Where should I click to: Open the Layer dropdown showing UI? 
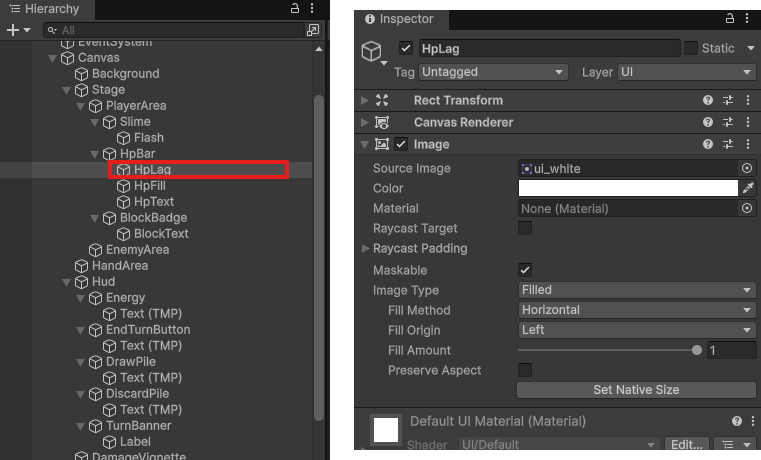click(687, 72)
